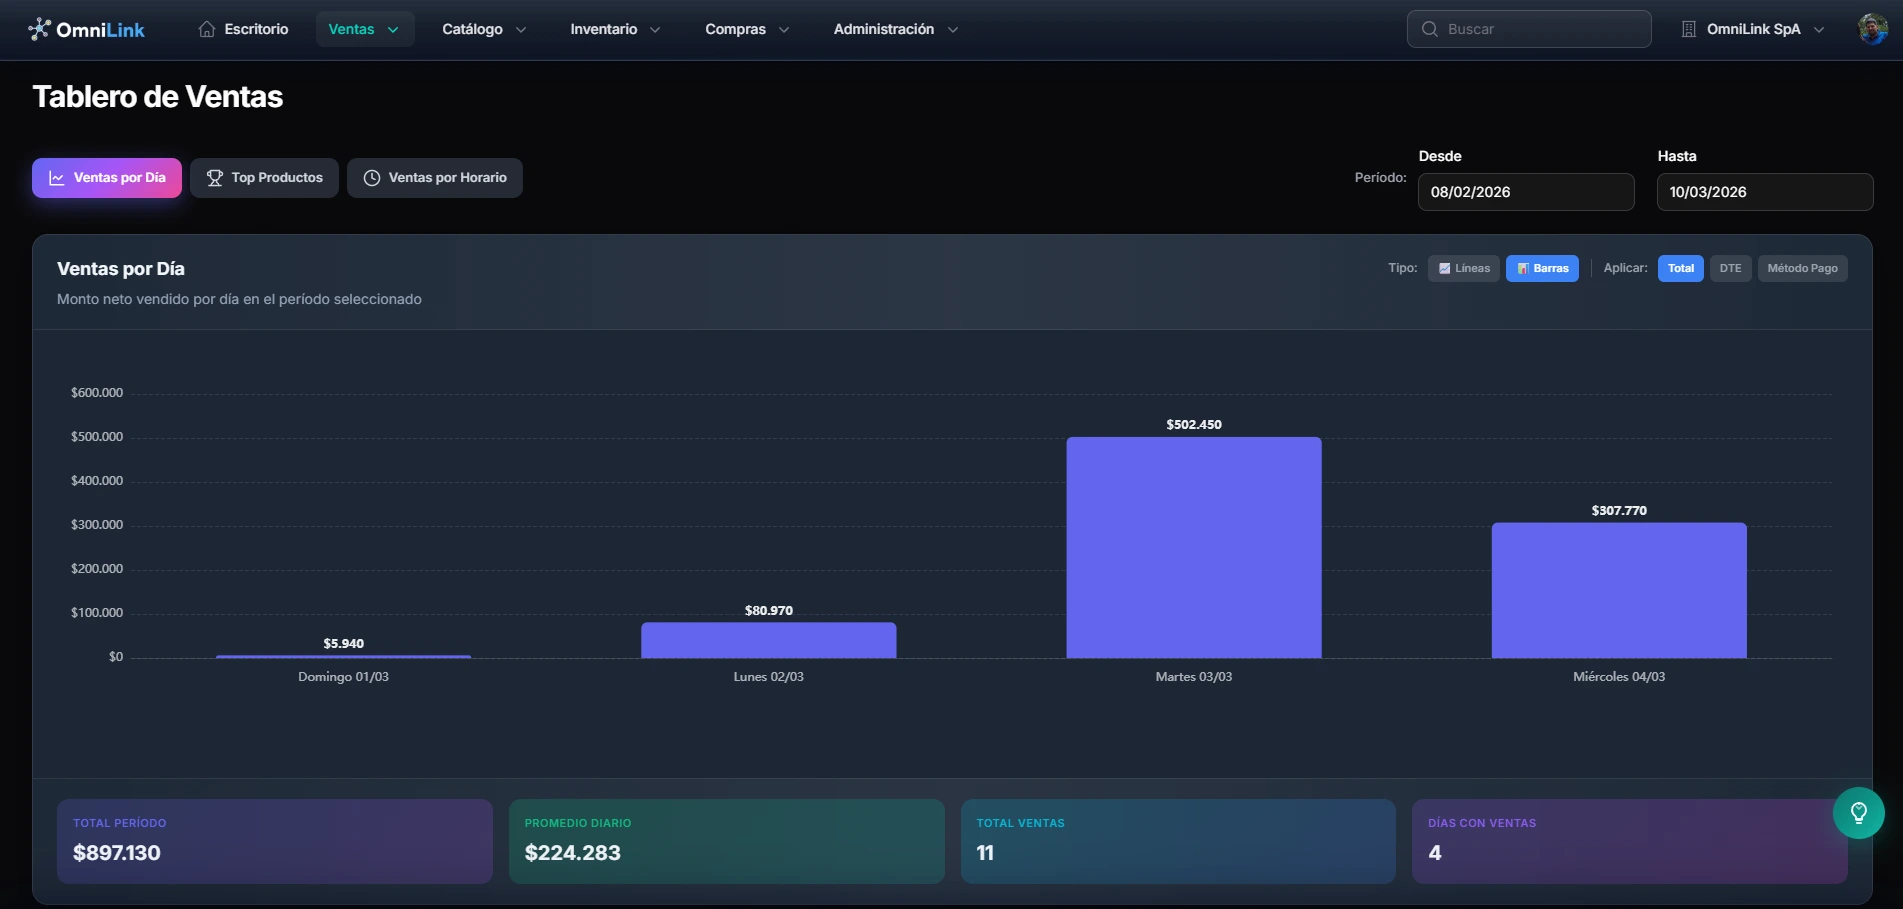Click the Desde date field

click(1526, 192)
